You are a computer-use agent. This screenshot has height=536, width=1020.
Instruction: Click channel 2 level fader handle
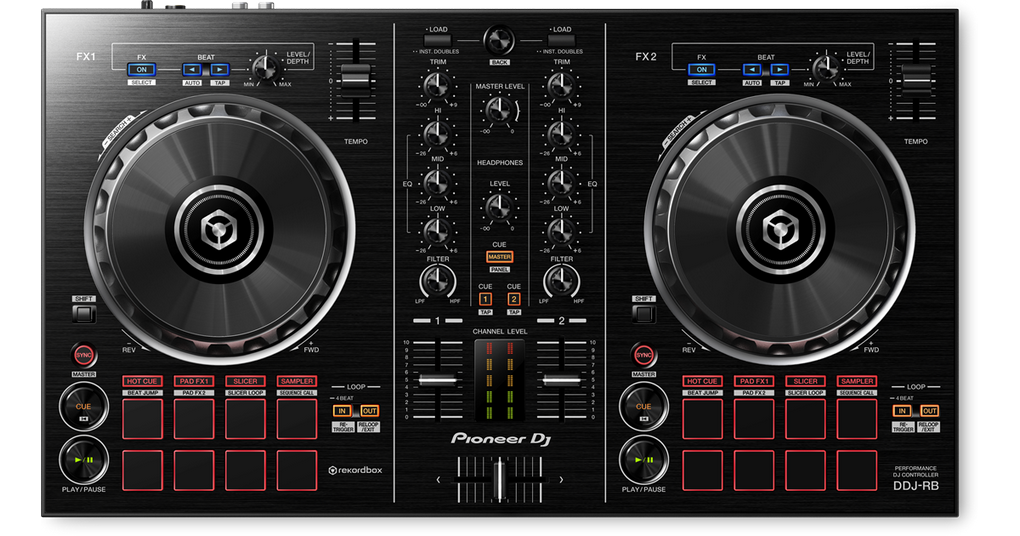click(x=561, y=380)
